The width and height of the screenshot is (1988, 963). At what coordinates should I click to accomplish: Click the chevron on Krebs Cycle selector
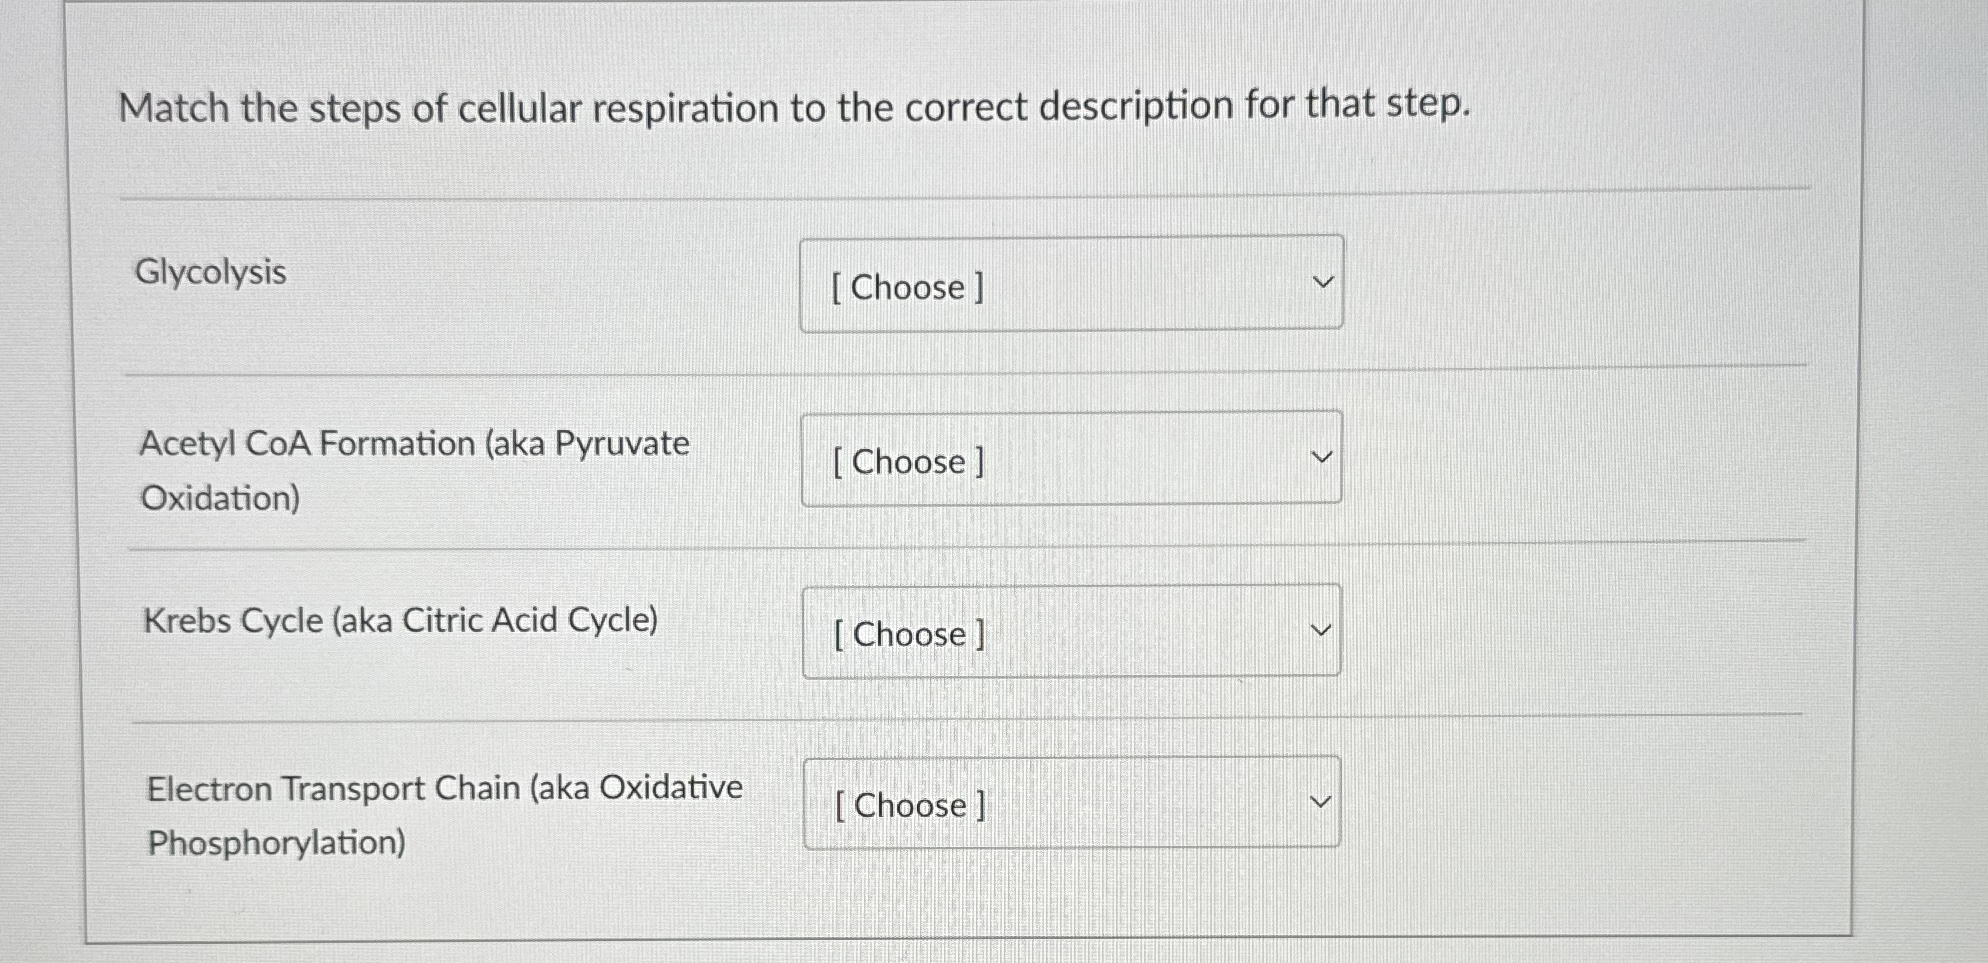pyautogui.click(x=1322, y=628)
